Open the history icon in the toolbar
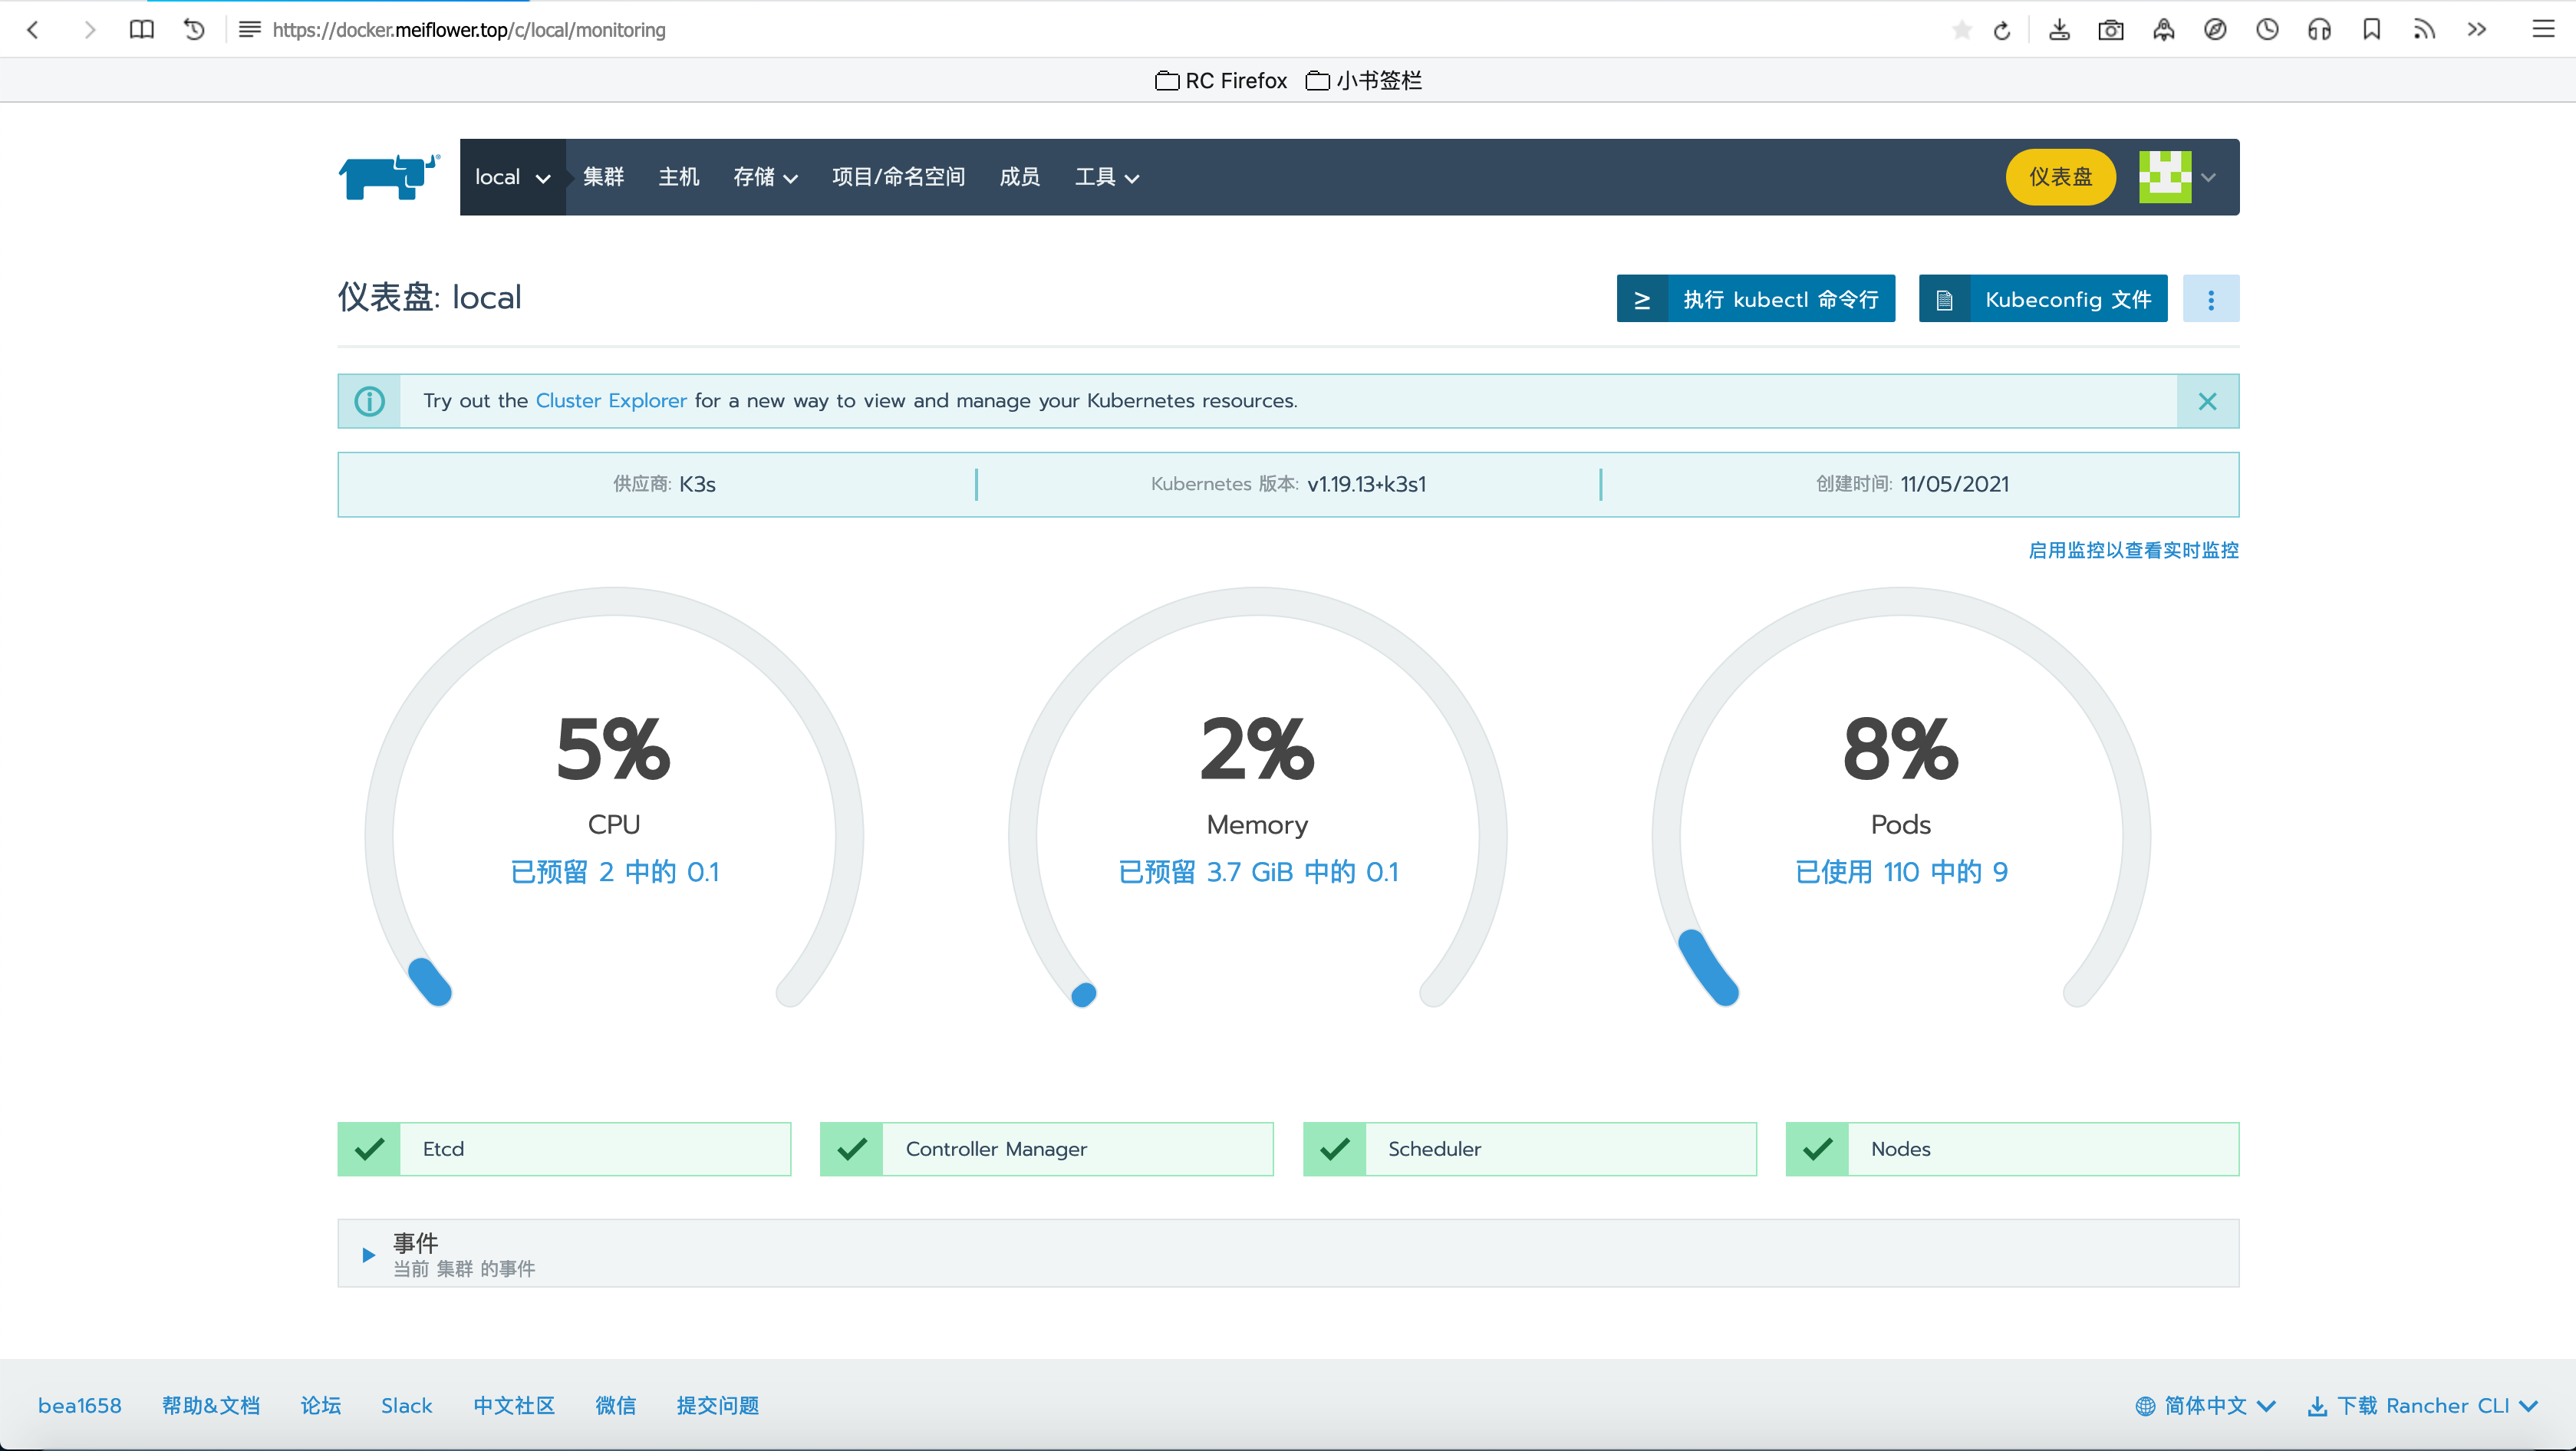Viewport: 2576px width, 1451px height. [195, 30]
